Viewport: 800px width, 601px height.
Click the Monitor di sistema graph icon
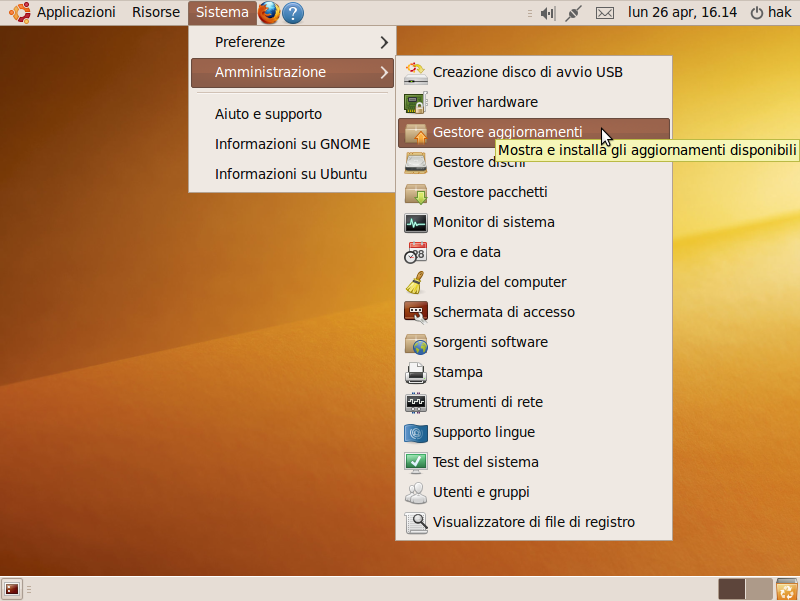(415, 223)
